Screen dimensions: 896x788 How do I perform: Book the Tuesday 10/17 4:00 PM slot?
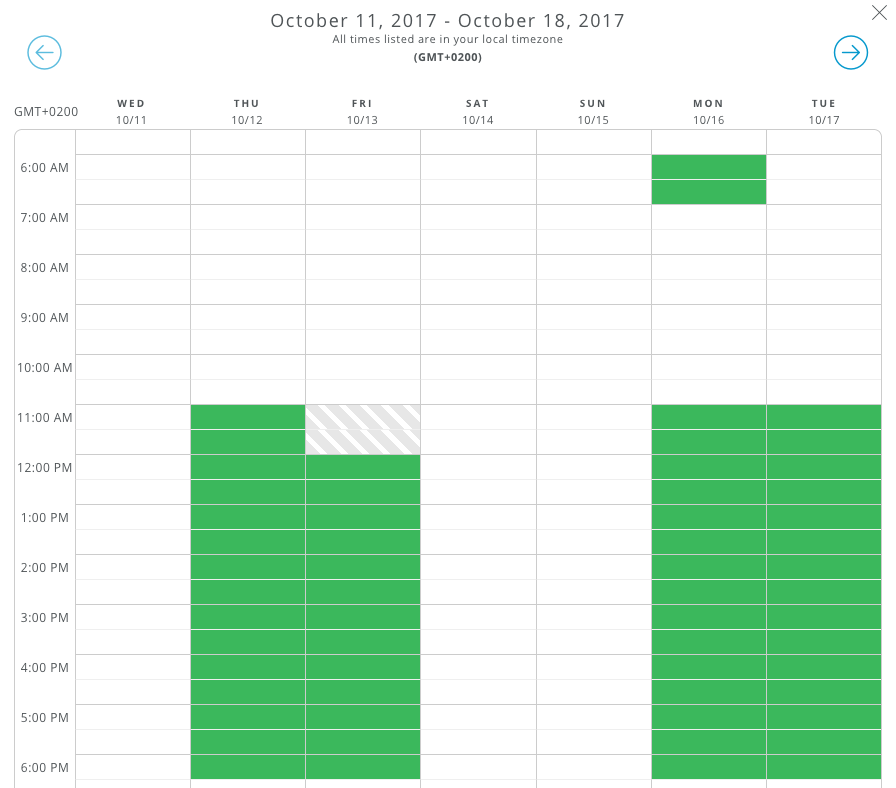pyautogui.click(x=824, y=667)
